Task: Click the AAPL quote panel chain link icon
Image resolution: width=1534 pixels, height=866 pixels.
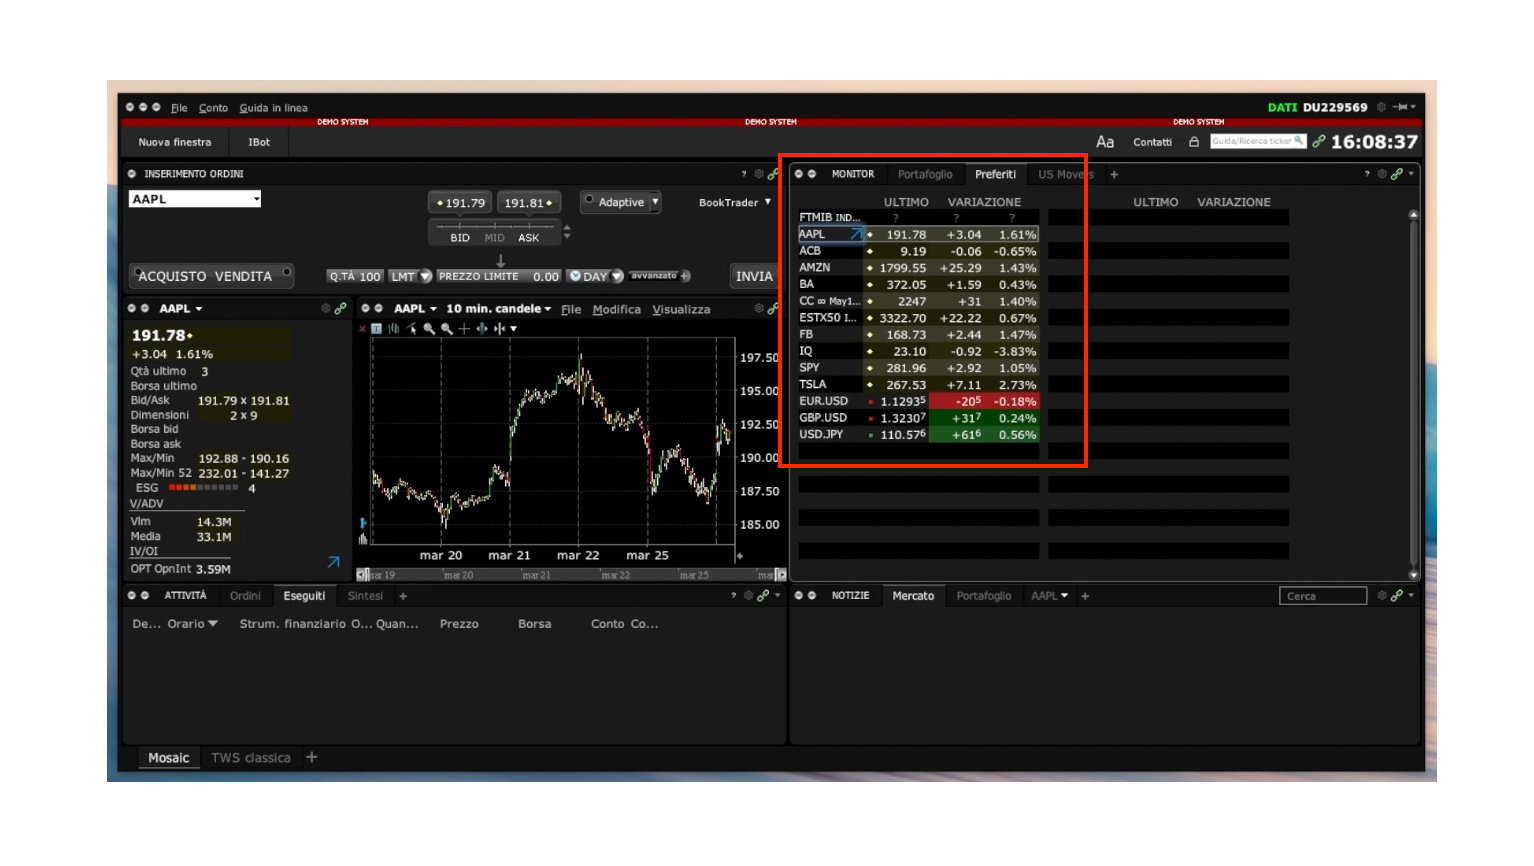Action: 340,309
